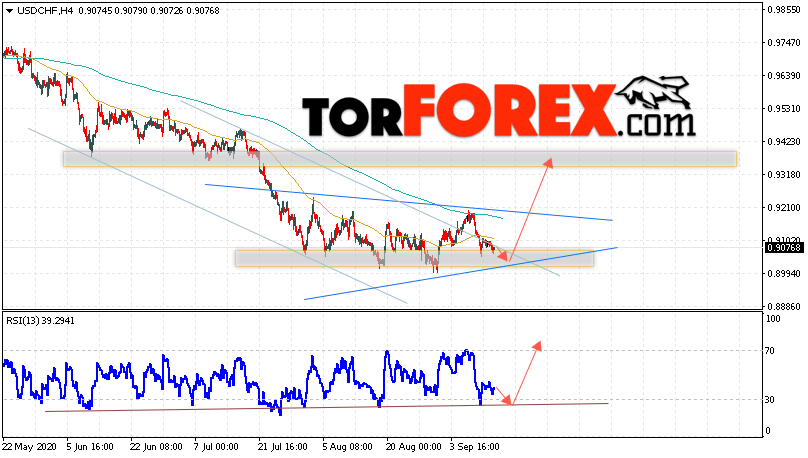
Task: Click the 7 Jul 00:00 date label
Action: point(216,446)
